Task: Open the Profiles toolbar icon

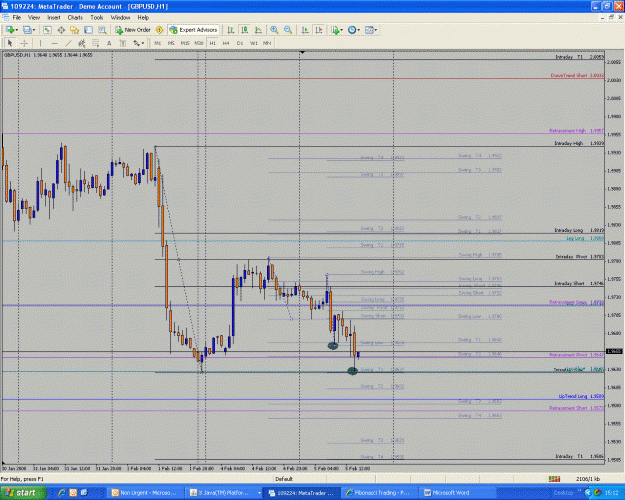Action: coord(27,30)
